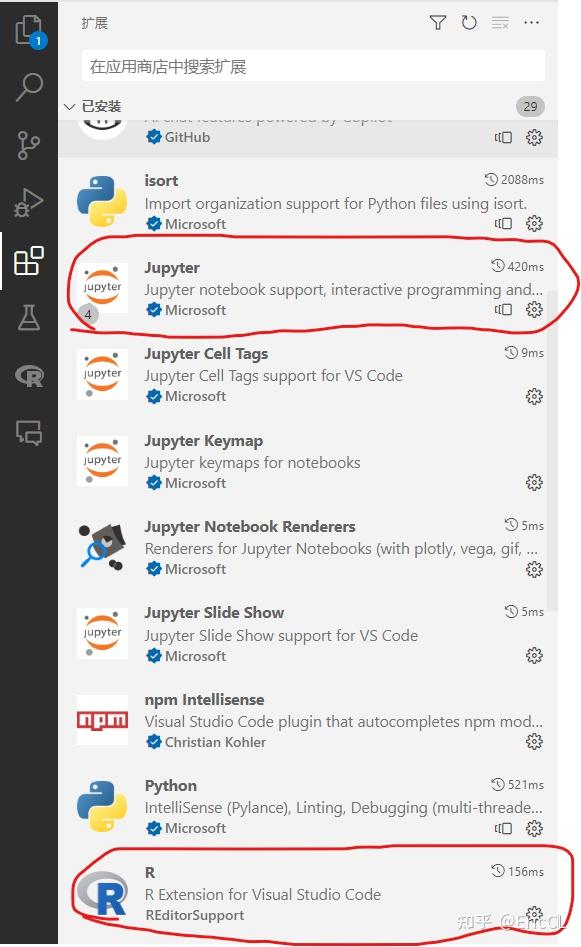Open the Jupyter extension settings gear
Image resolution: width=581 pixels, height=947 pixels.
point(534,310)
